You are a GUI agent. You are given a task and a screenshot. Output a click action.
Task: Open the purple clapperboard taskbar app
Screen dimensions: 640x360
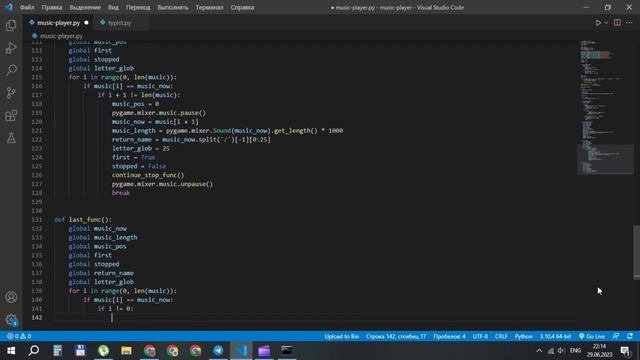(x=264, y=351)
